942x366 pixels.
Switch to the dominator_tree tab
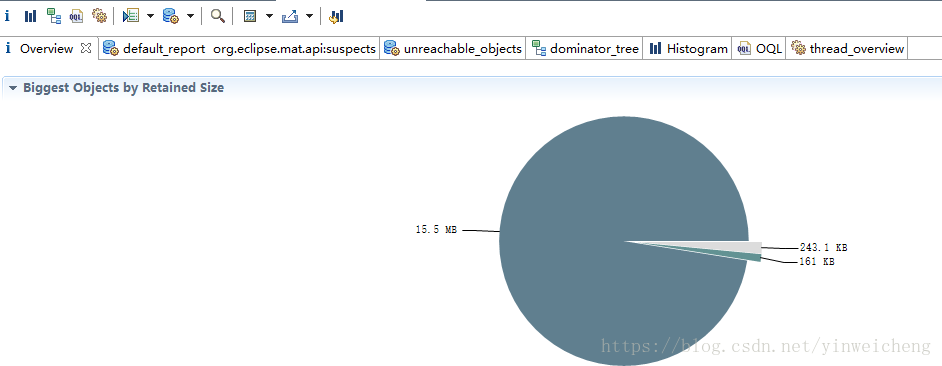pos(585,49)
